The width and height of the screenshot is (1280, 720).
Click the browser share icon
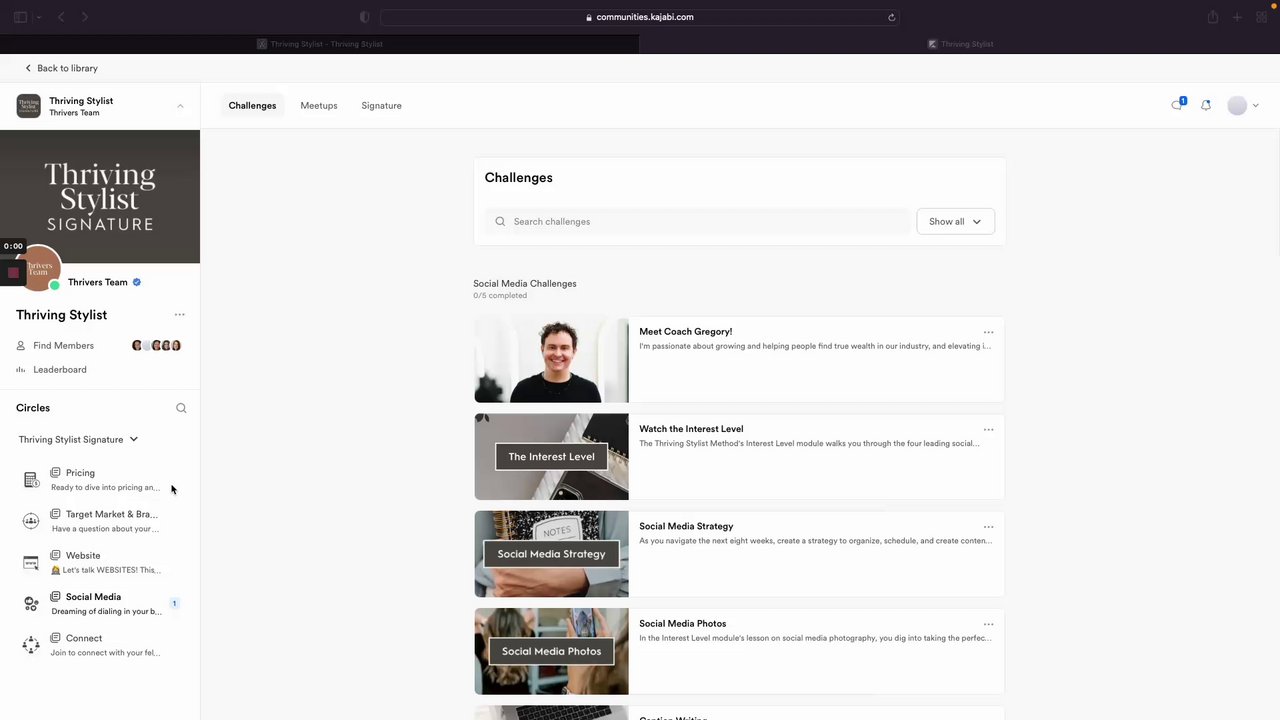click(x=1213, y=17)
